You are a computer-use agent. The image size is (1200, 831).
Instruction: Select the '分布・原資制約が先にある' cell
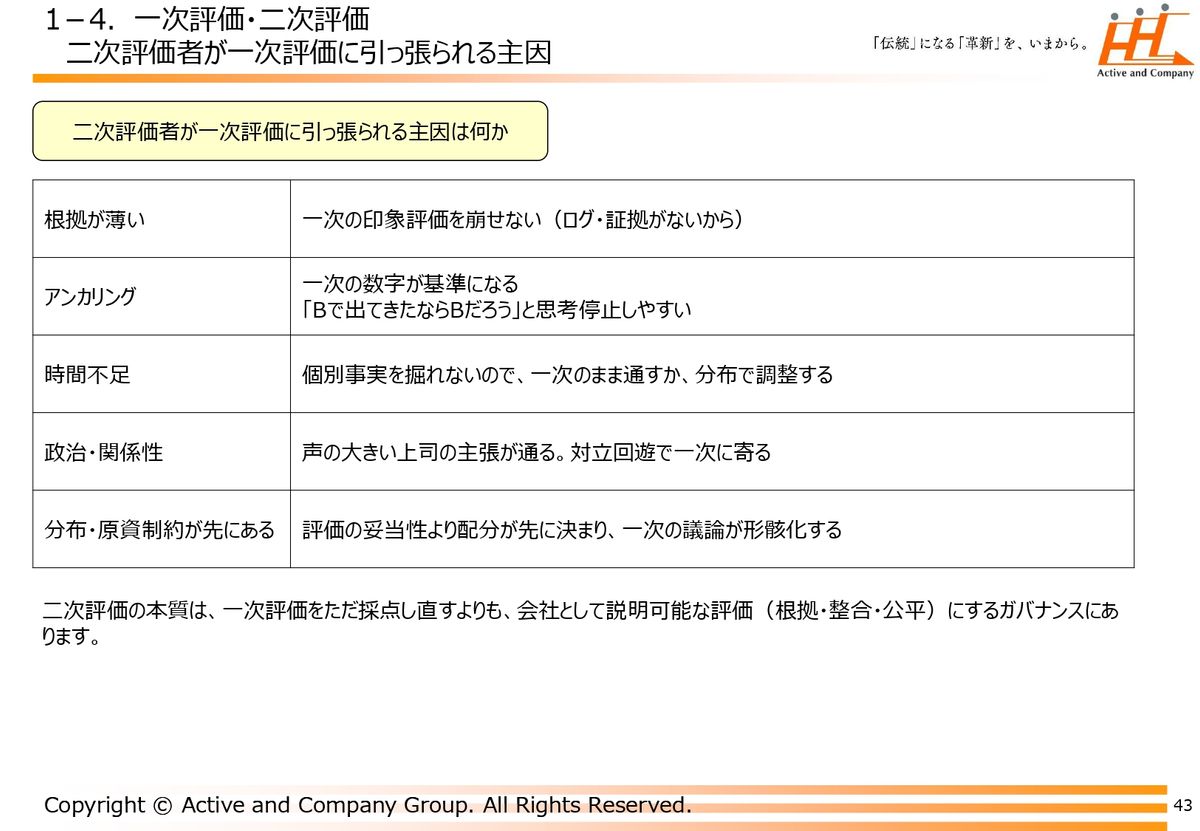[x=160, y=530]
